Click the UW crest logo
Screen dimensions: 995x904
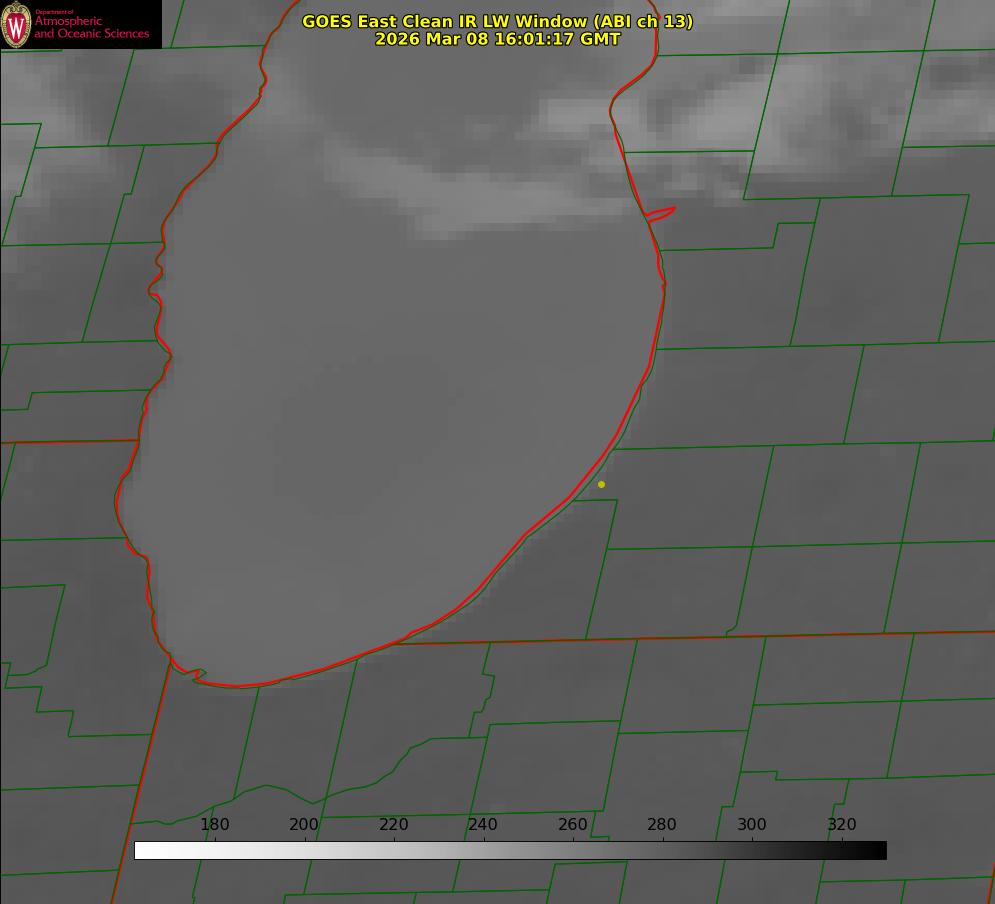[17, 25]
